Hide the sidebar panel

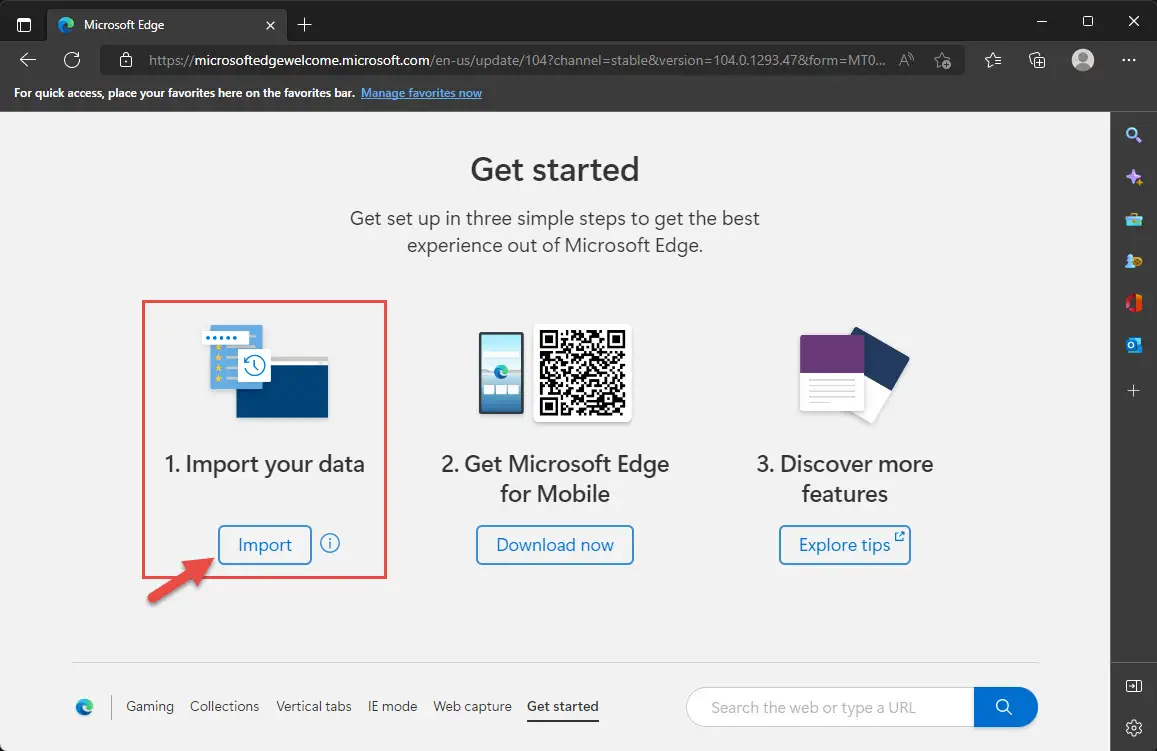click(1134, 686)
